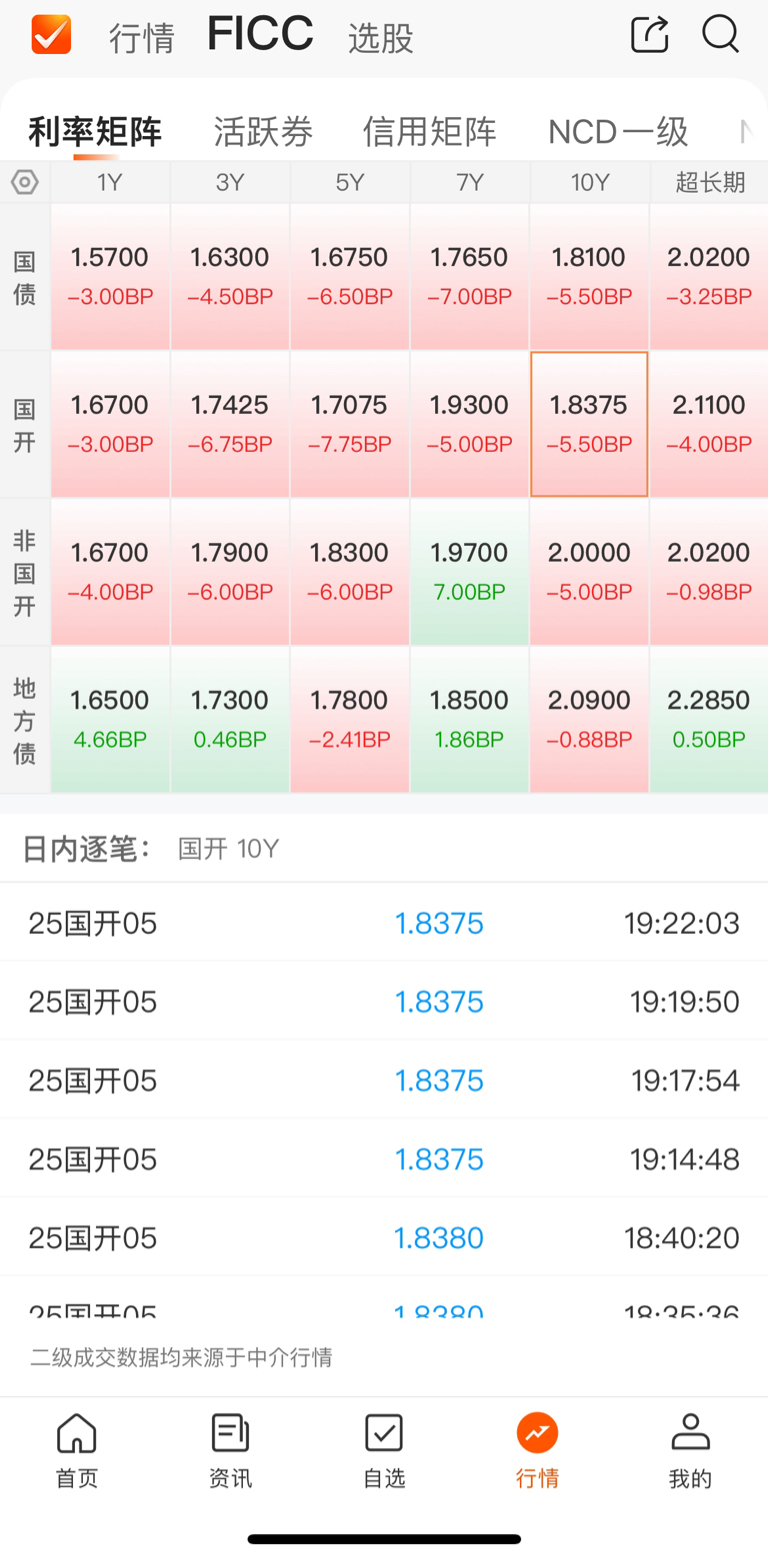Open the 25国开05 trade at 18:40:20
Viewport: 768px width, 1561px height.
[384, 1238]
